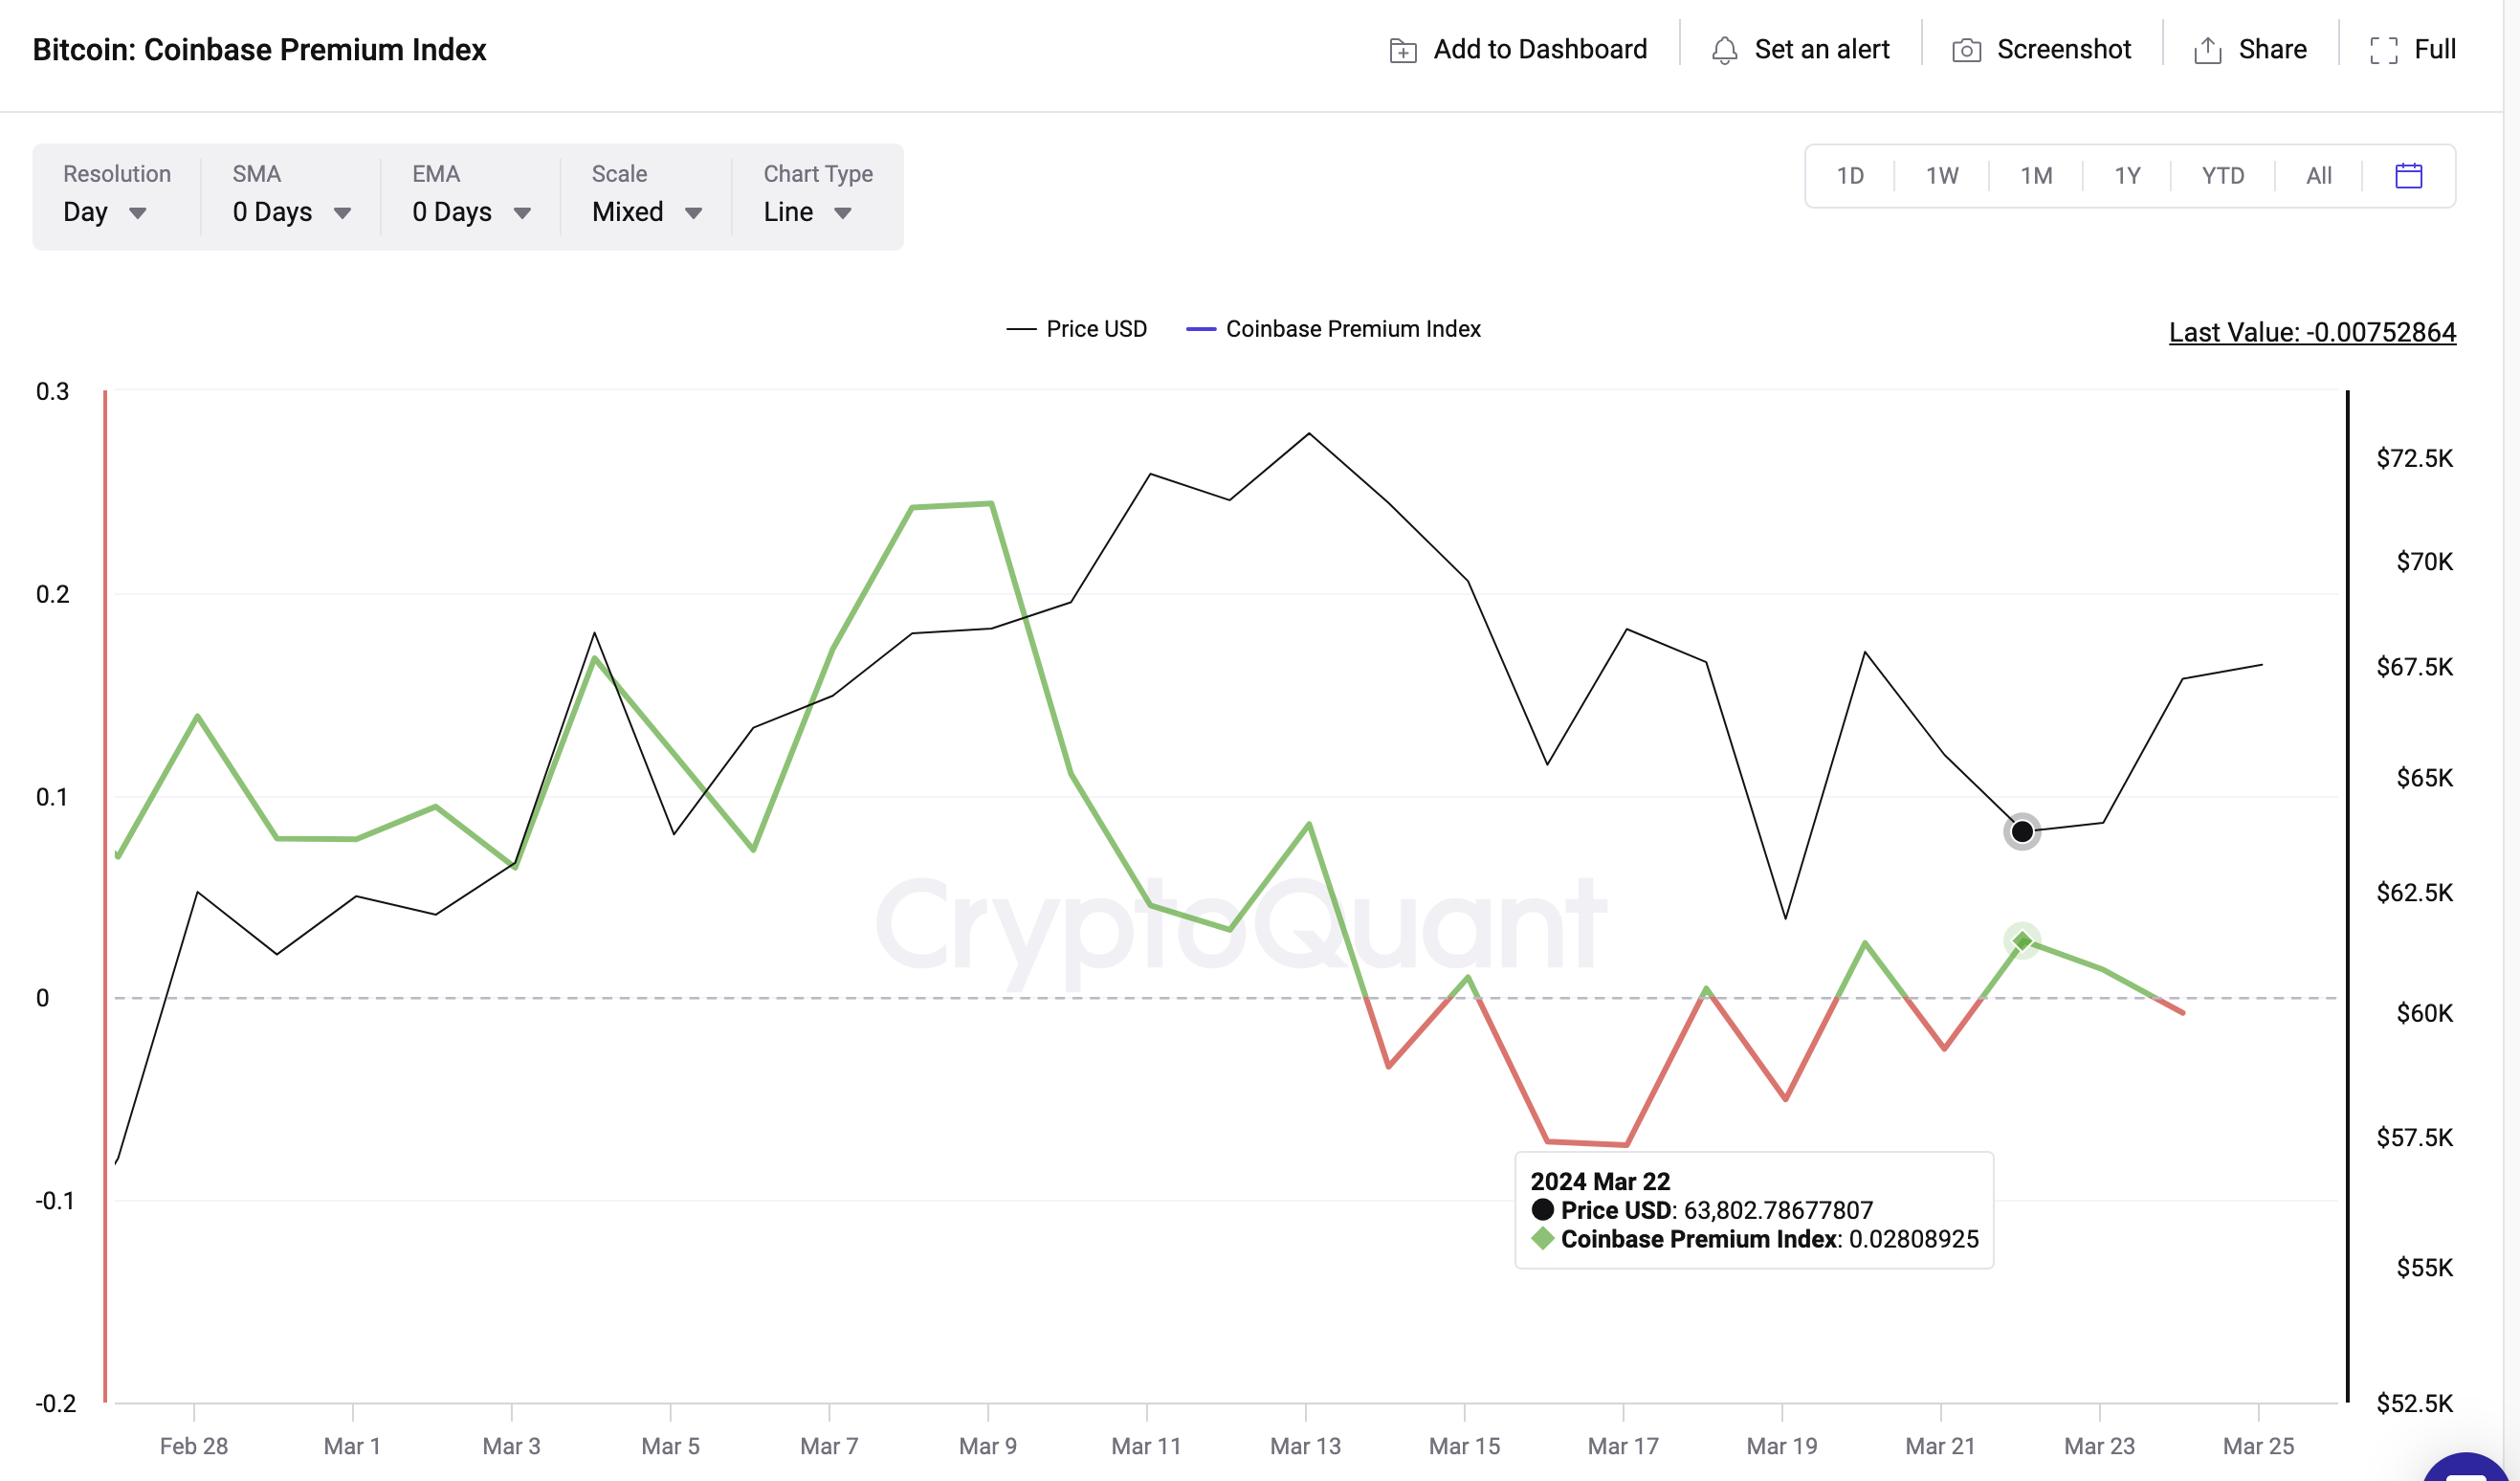Toggle the Price USD legend series
Image resolution: width=2520 pixels, height=1481 pixels.
pos(1076,329)
